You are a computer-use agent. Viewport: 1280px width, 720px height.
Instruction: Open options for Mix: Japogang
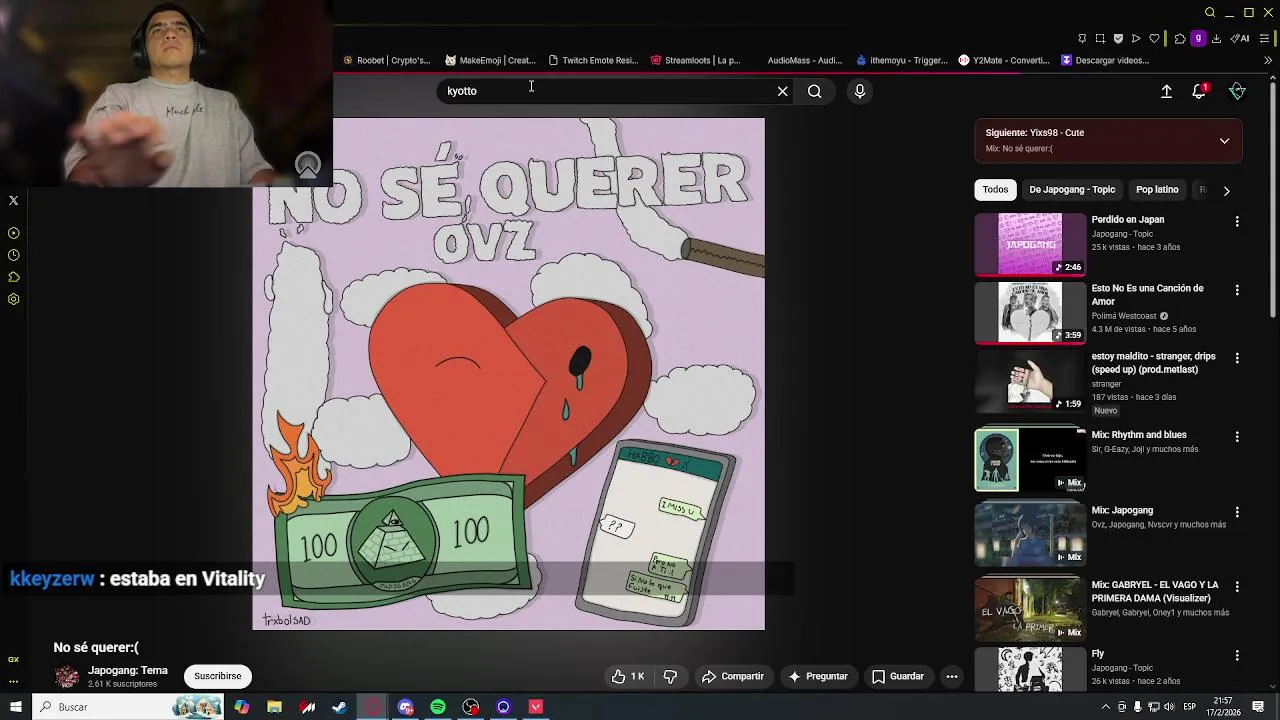(x=1237, y=512)
